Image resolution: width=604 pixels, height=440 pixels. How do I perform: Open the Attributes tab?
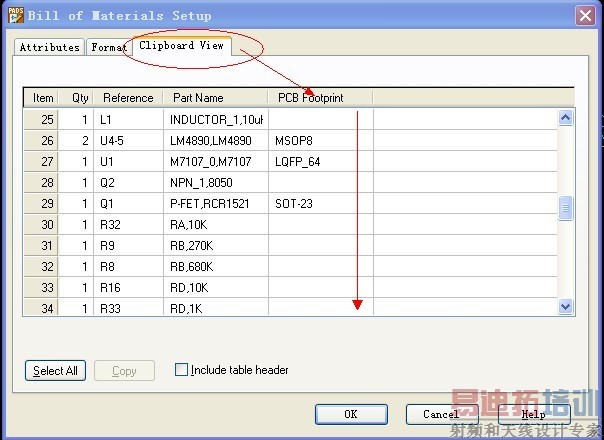[x=49, y=47]
